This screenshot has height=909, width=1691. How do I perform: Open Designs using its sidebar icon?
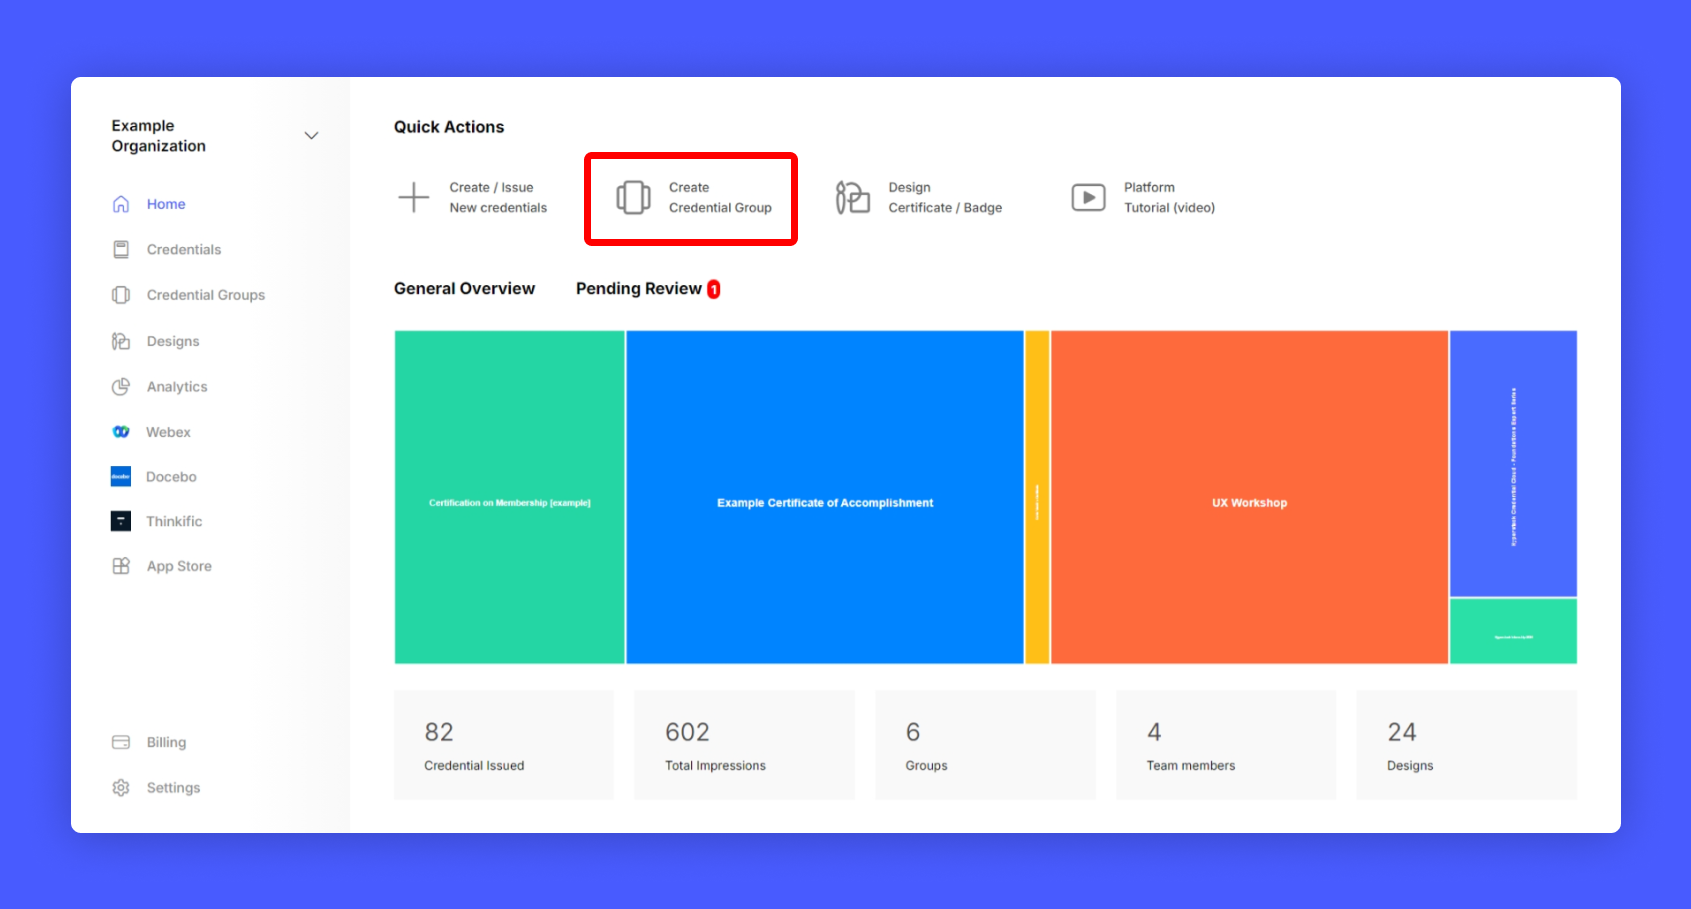tap(121, 341)
